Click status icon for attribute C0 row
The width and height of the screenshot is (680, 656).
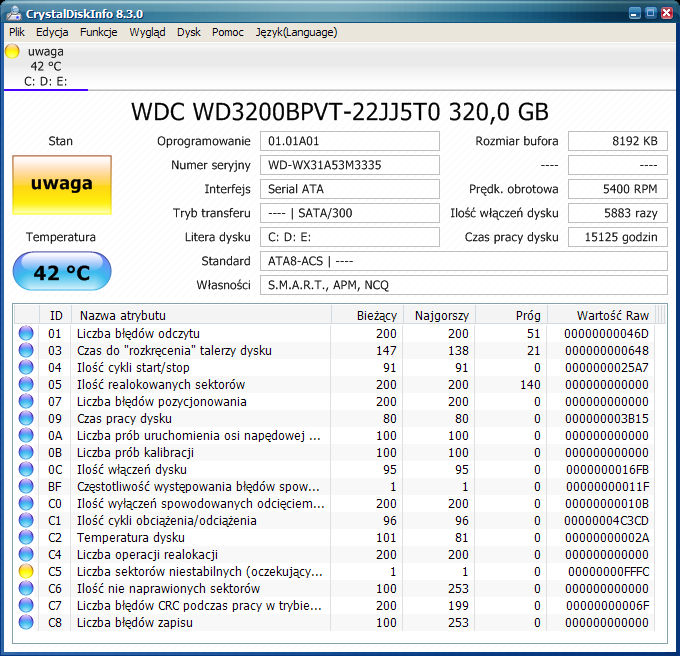[26, 503]
